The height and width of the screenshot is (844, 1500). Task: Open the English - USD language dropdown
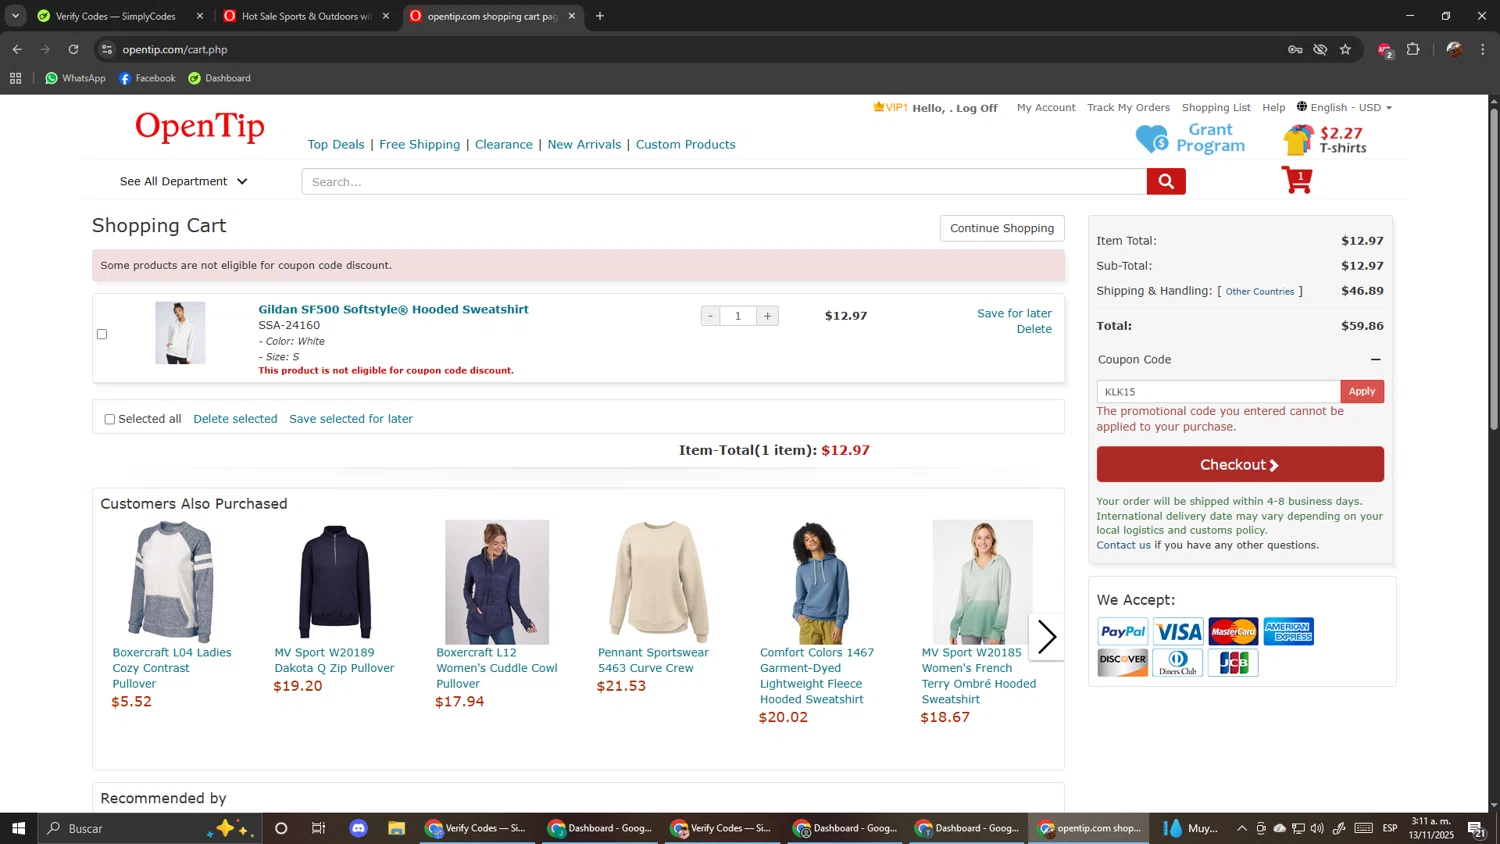pyautogui.click(x=1344, y=107)
